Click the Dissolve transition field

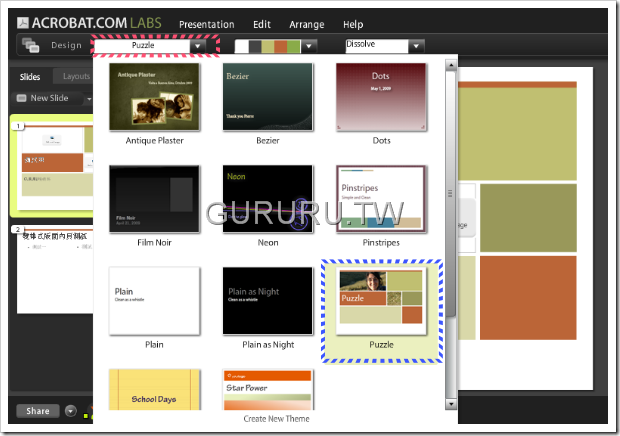coord(377,46)
